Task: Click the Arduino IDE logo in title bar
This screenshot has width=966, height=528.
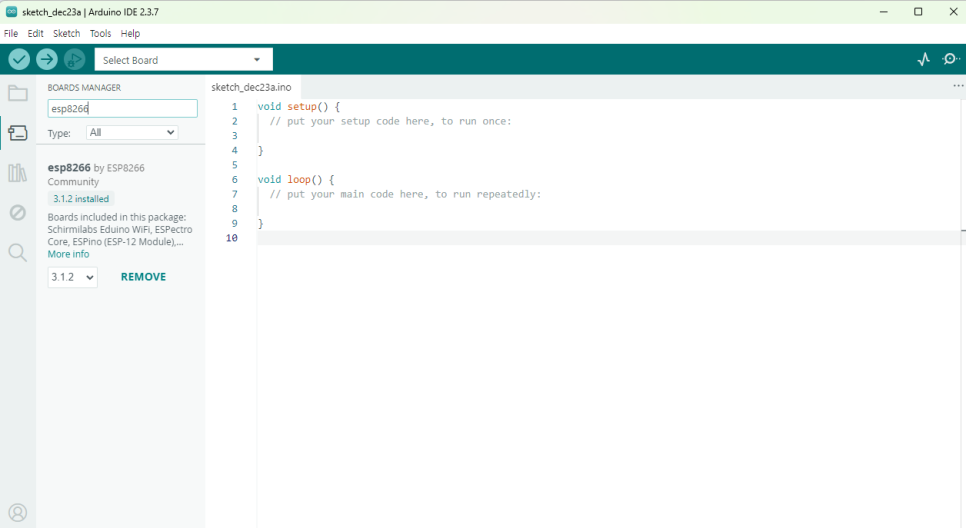Action: (x=11, y=12)
